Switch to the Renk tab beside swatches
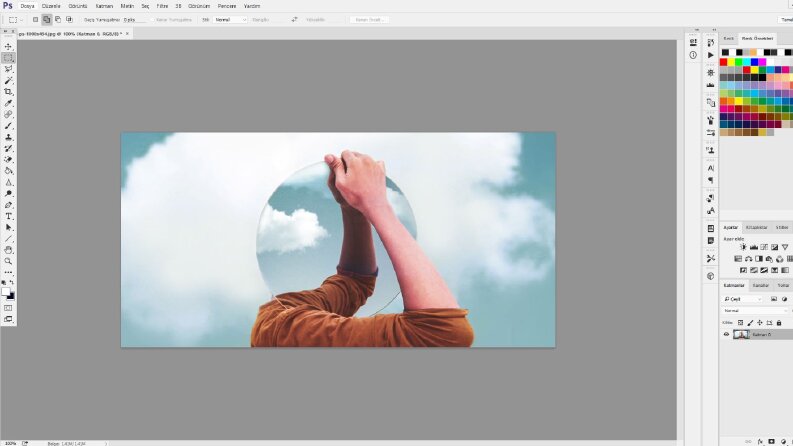The width and height of the screenshot is (793, 446). tap(729, 38)
